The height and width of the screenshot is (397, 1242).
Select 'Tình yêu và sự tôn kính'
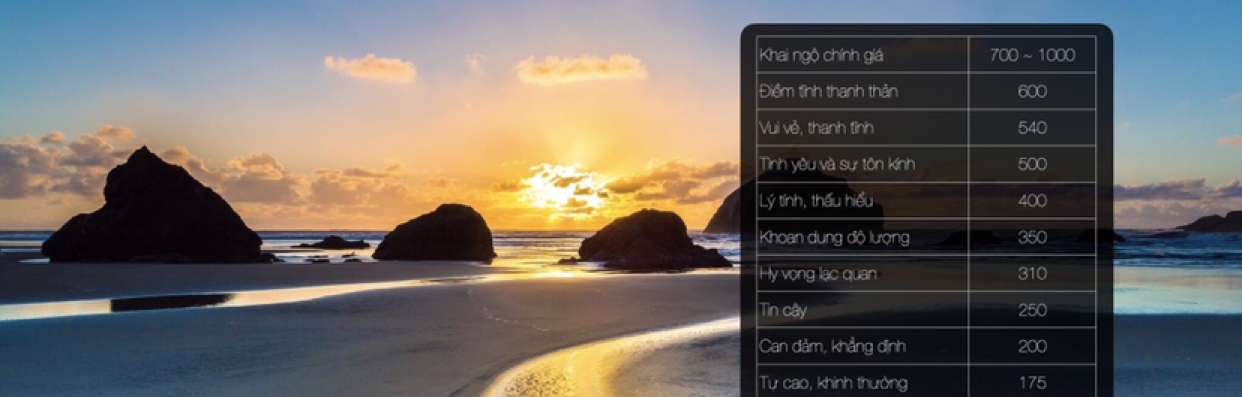click(x=837, y=164)
